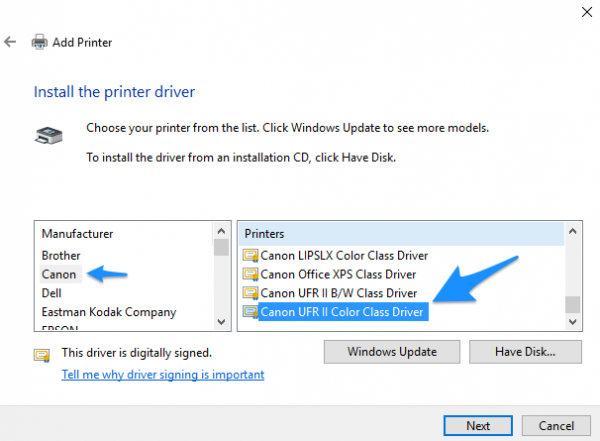
Task: Close the Add Printer dialog
Action: 587,12
